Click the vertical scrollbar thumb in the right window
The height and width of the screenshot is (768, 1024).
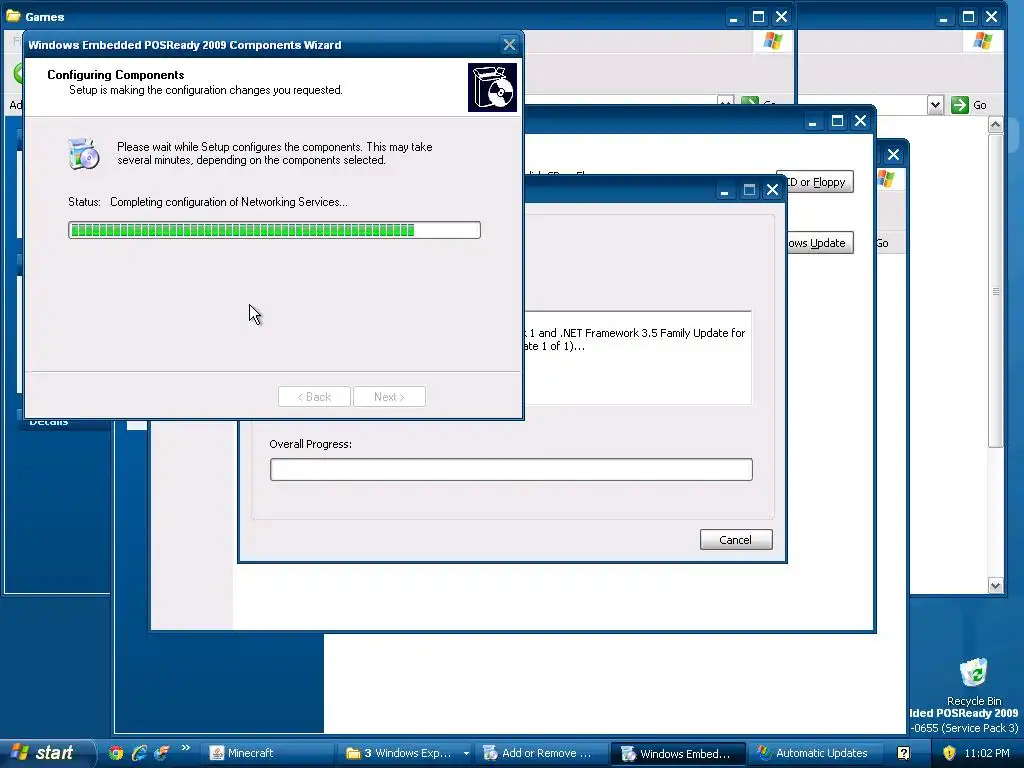(995, 291)
